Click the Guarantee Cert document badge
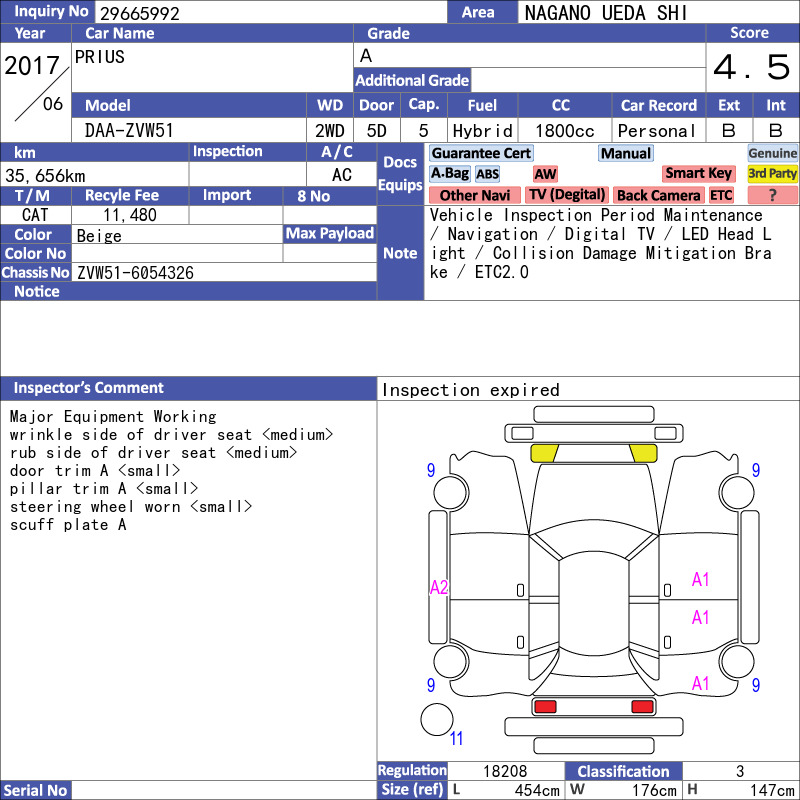Viewport: 800px width, 800px height. click(481, 153)
